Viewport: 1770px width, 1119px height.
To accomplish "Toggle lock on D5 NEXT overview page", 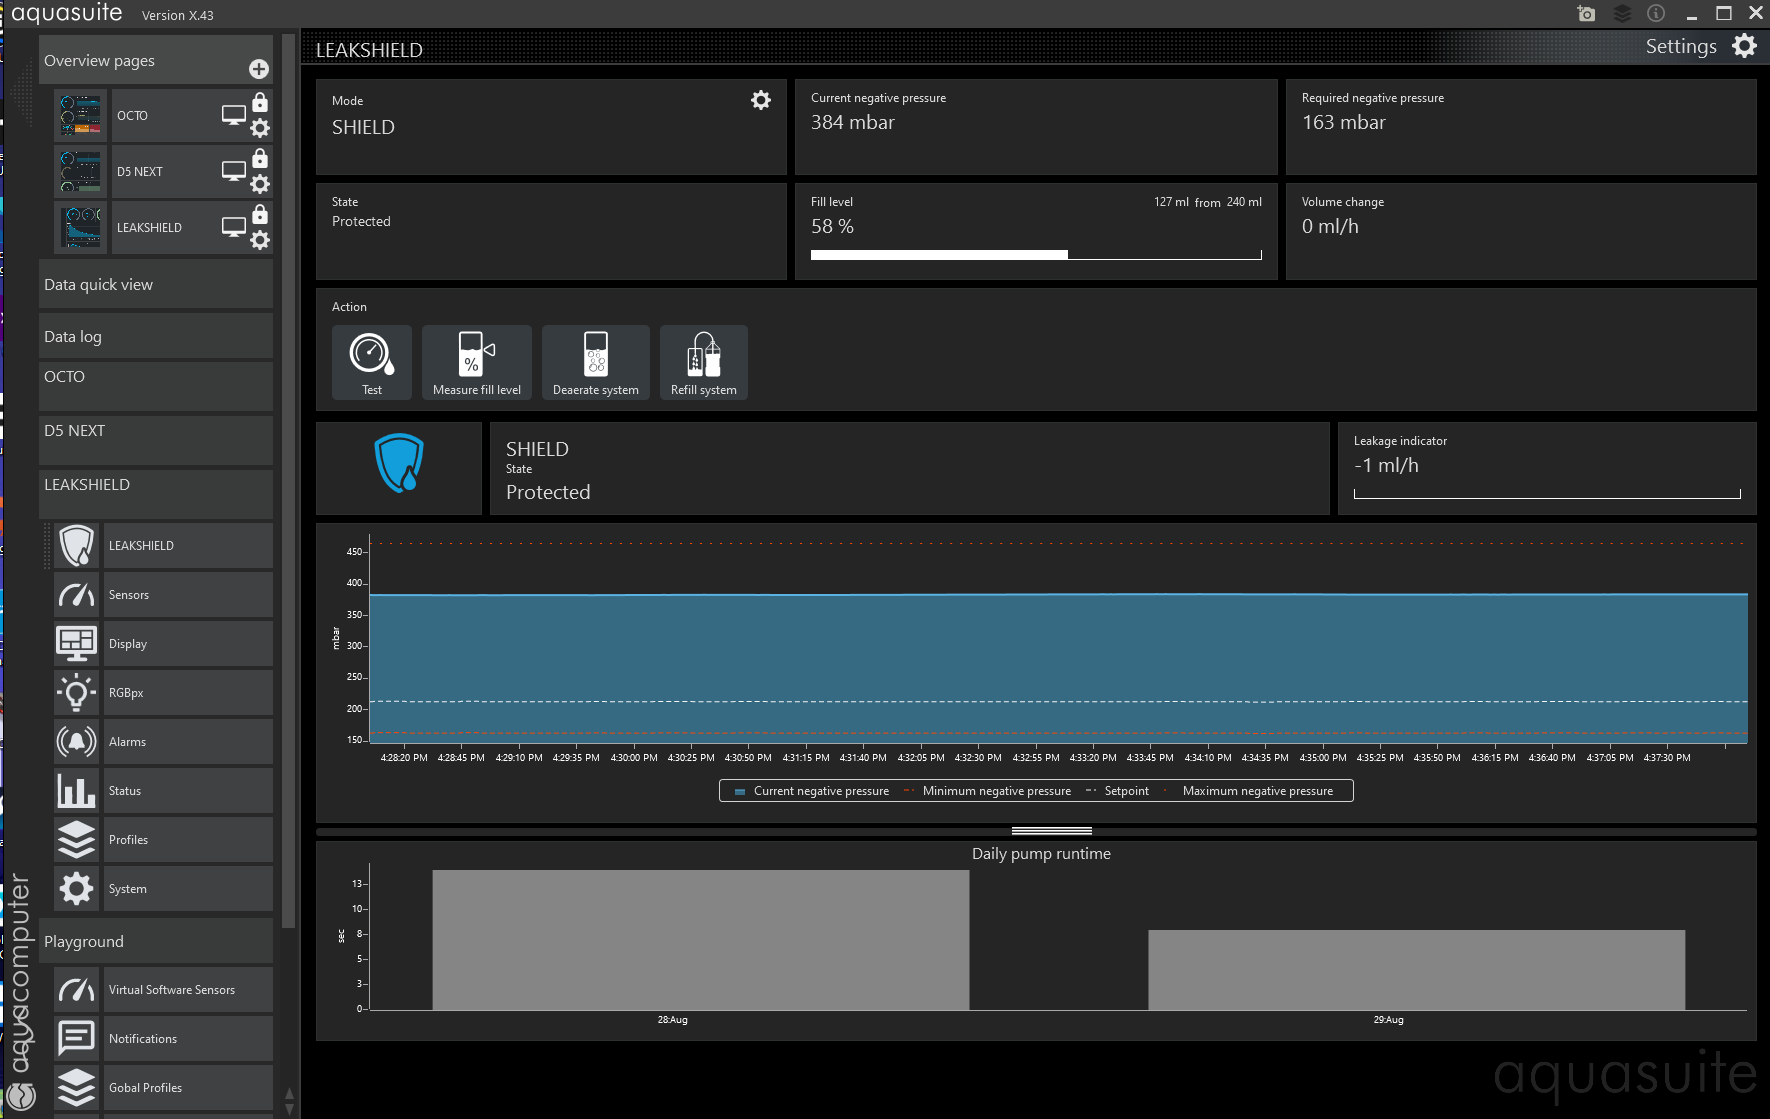I will pyautogui.click(x=260, y=159).
